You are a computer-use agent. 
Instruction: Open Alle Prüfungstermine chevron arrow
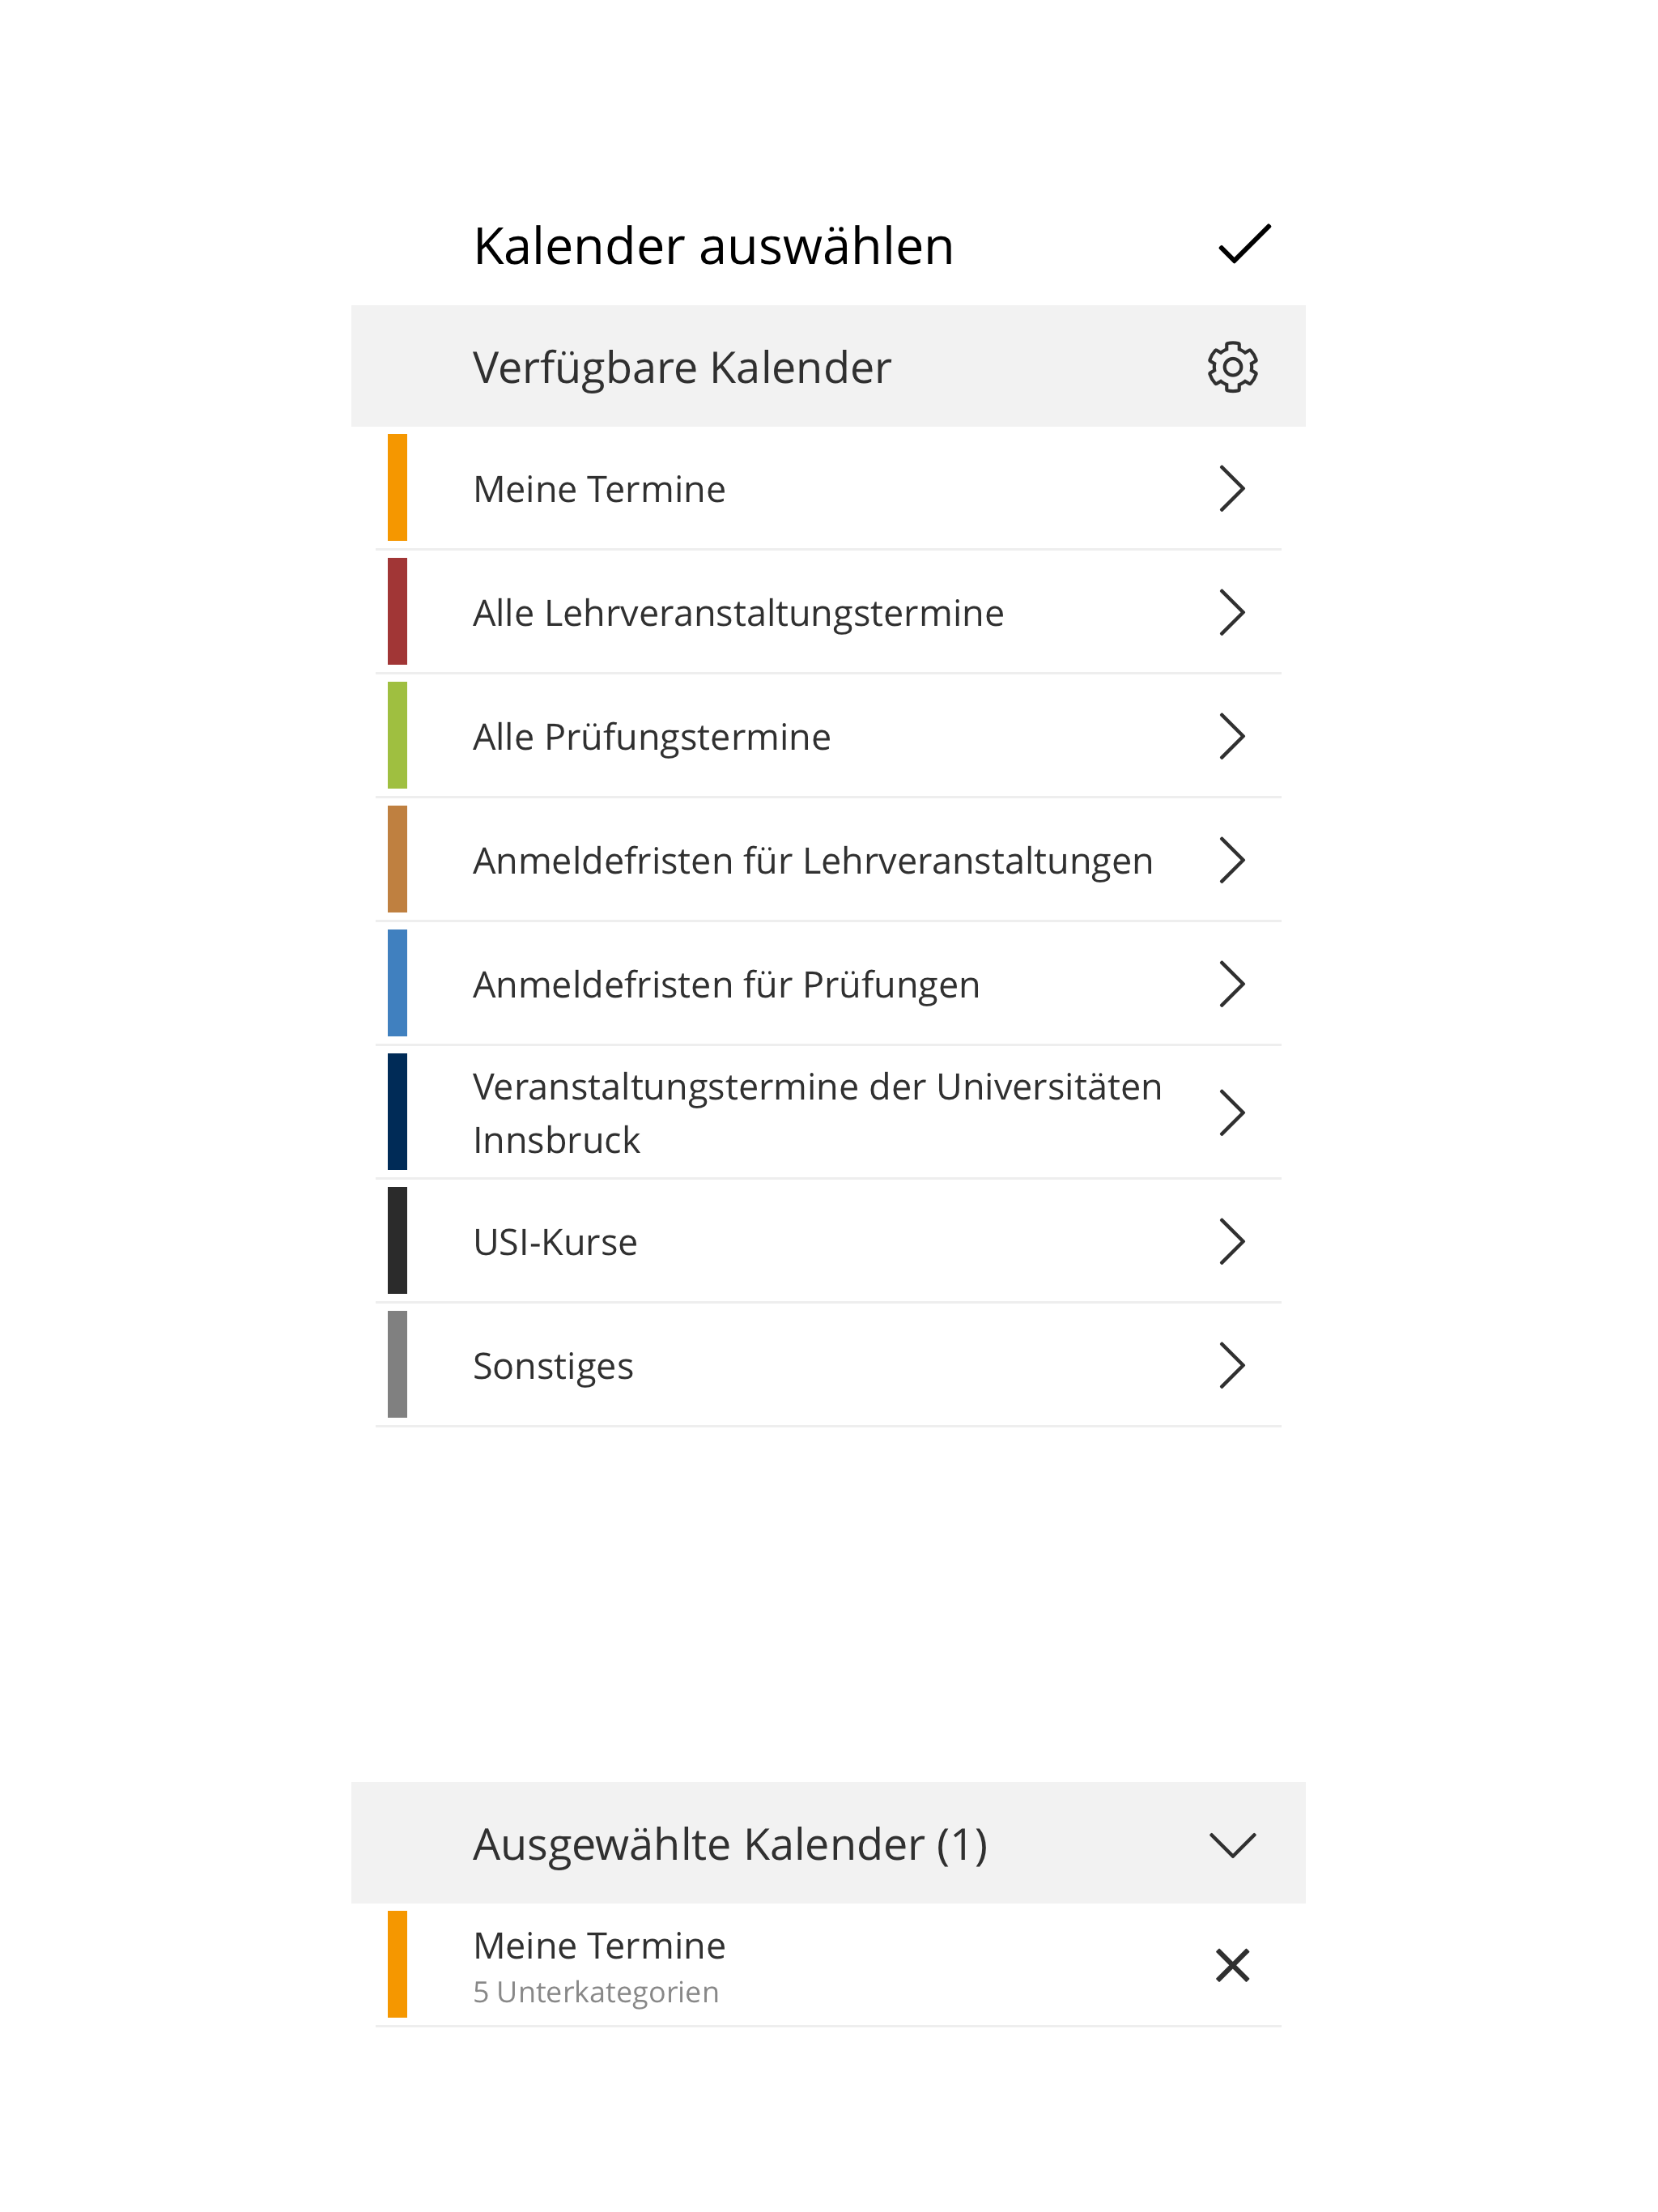coord(1232,737)
